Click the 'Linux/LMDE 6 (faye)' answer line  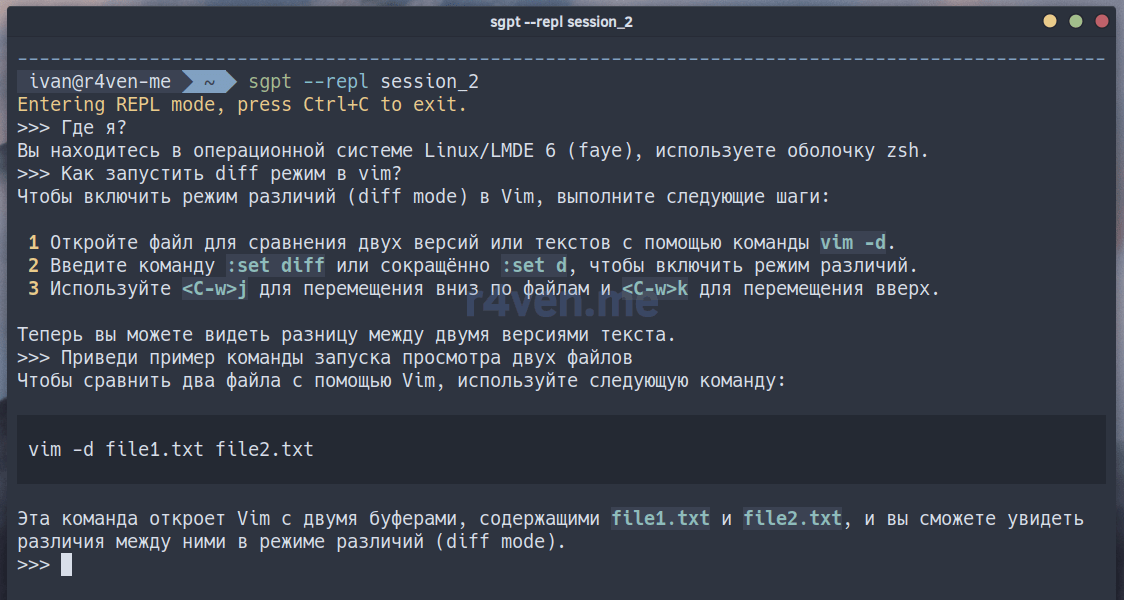pyautogui.click(x=473, y=151)
